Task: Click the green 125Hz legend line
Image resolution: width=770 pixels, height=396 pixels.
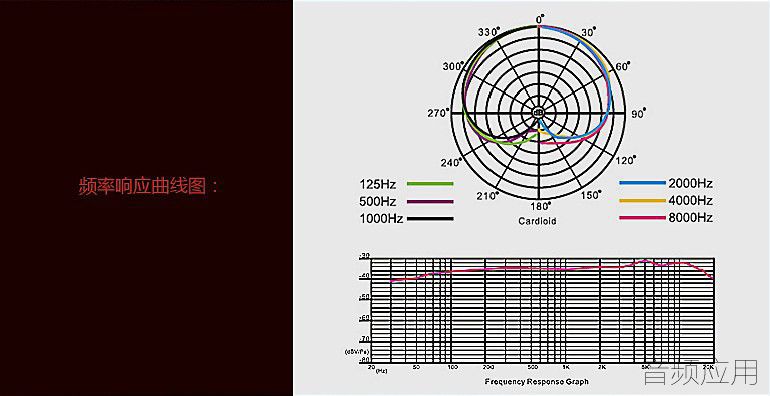Action: coord(430,184)
